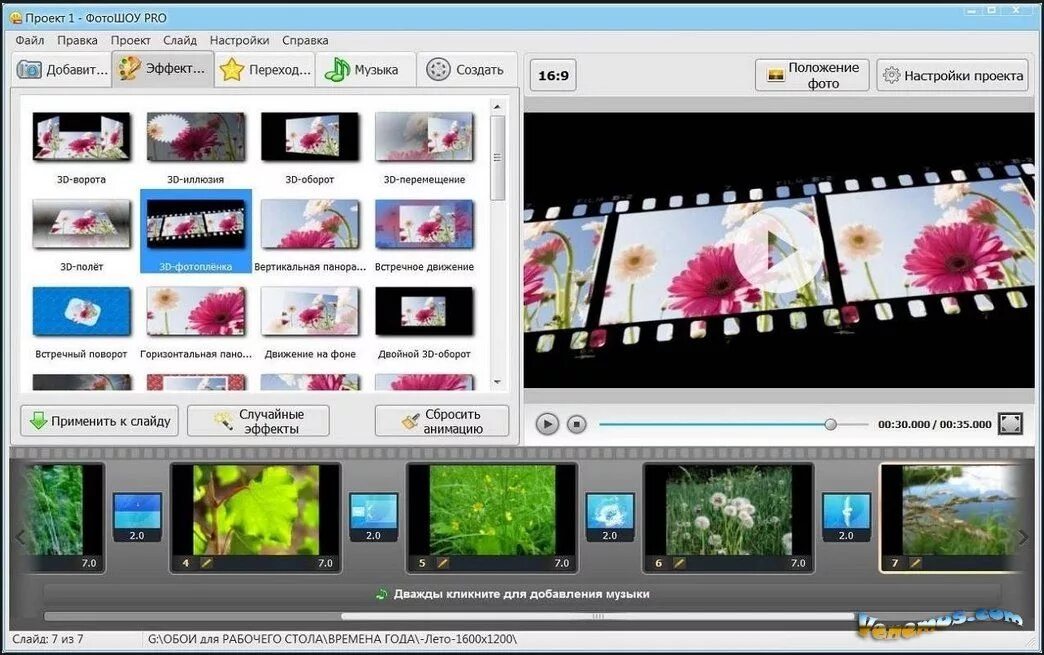This screenshot has width=1044, height=655.
Task: Open the Правка menu
Action: pos(77,40)
